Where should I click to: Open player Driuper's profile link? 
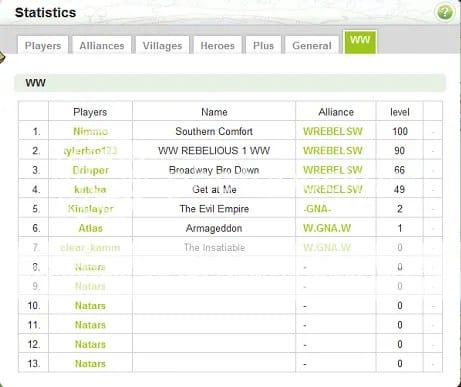pos(90,170)
